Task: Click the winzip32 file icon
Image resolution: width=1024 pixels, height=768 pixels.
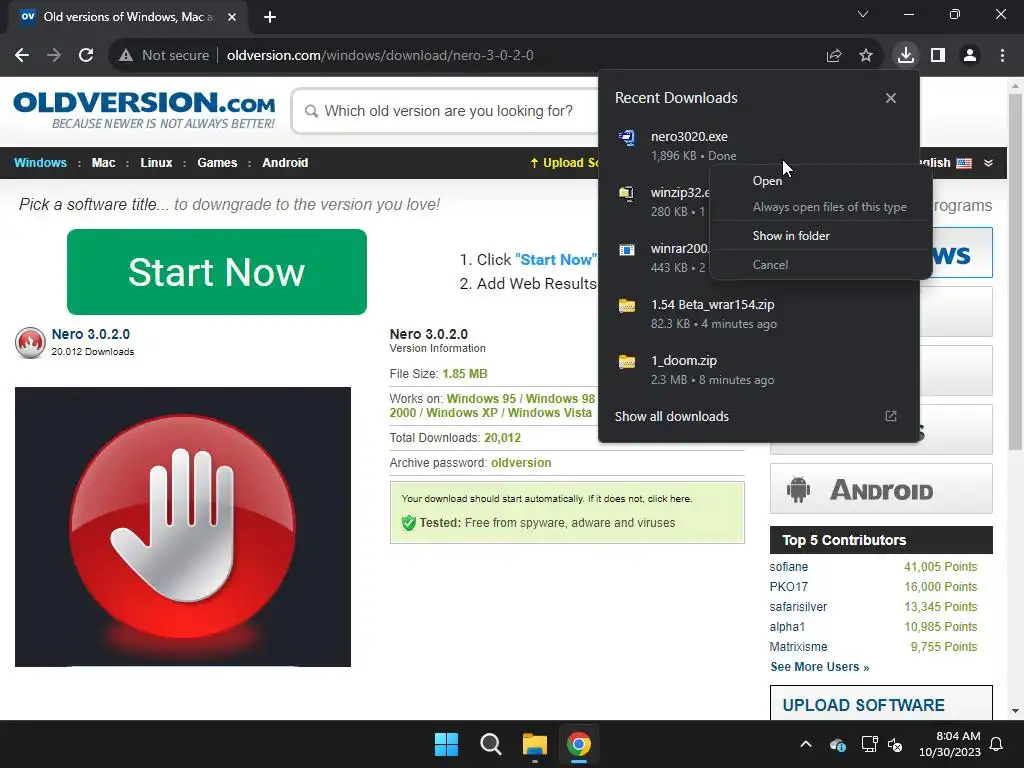Action: [x=627, y=193]
